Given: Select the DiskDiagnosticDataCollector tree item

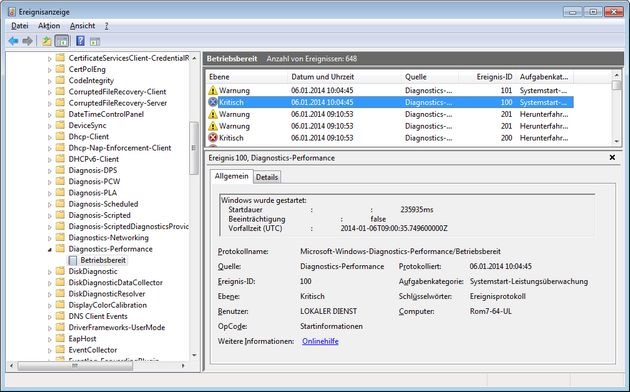Looking at the screenshot, I should tap(115, 282).
